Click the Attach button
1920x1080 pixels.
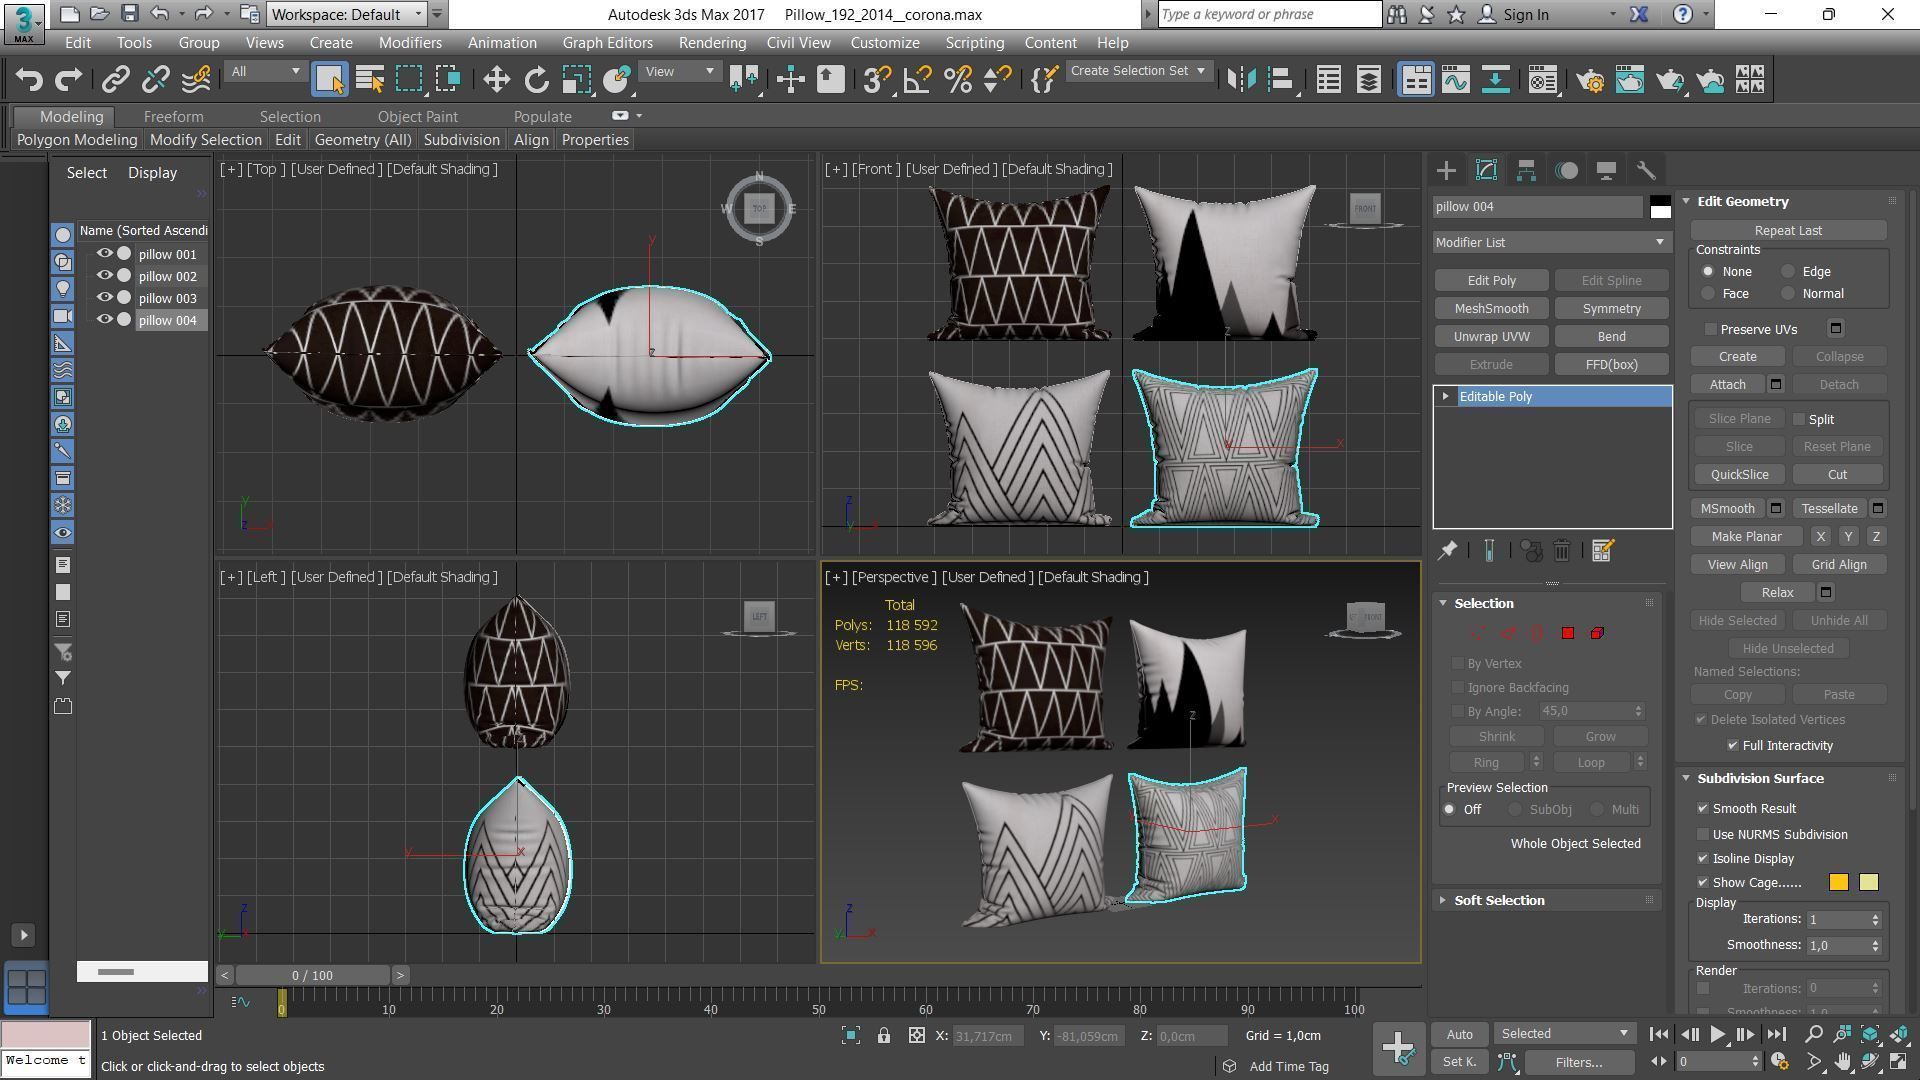click(1727, 384)
